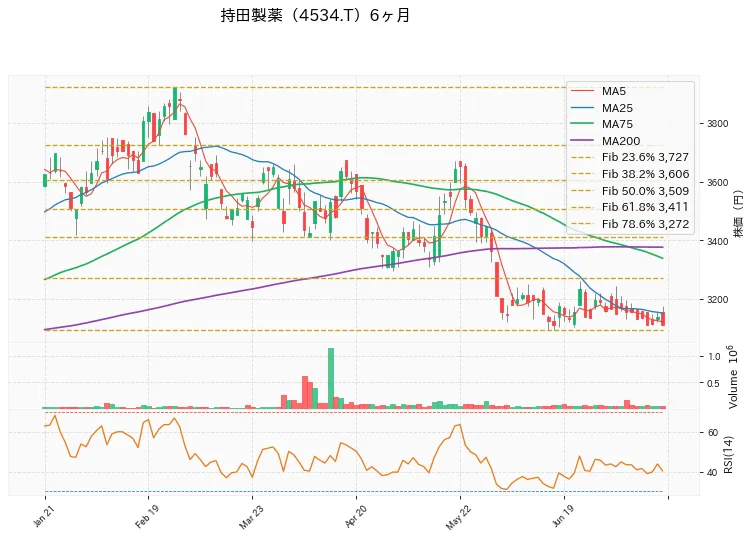The width and height of the screenshot is (752, 539).
Task: Click the Fib 78.6% 3,272 legend entry
Action: (630, 224)
